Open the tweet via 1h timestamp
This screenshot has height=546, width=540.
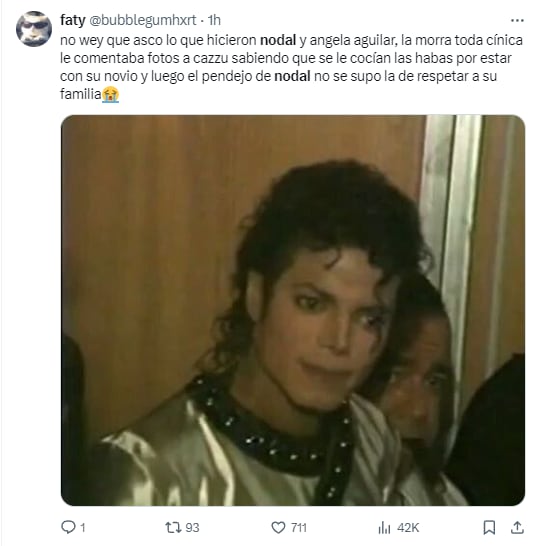coord(214,20)
